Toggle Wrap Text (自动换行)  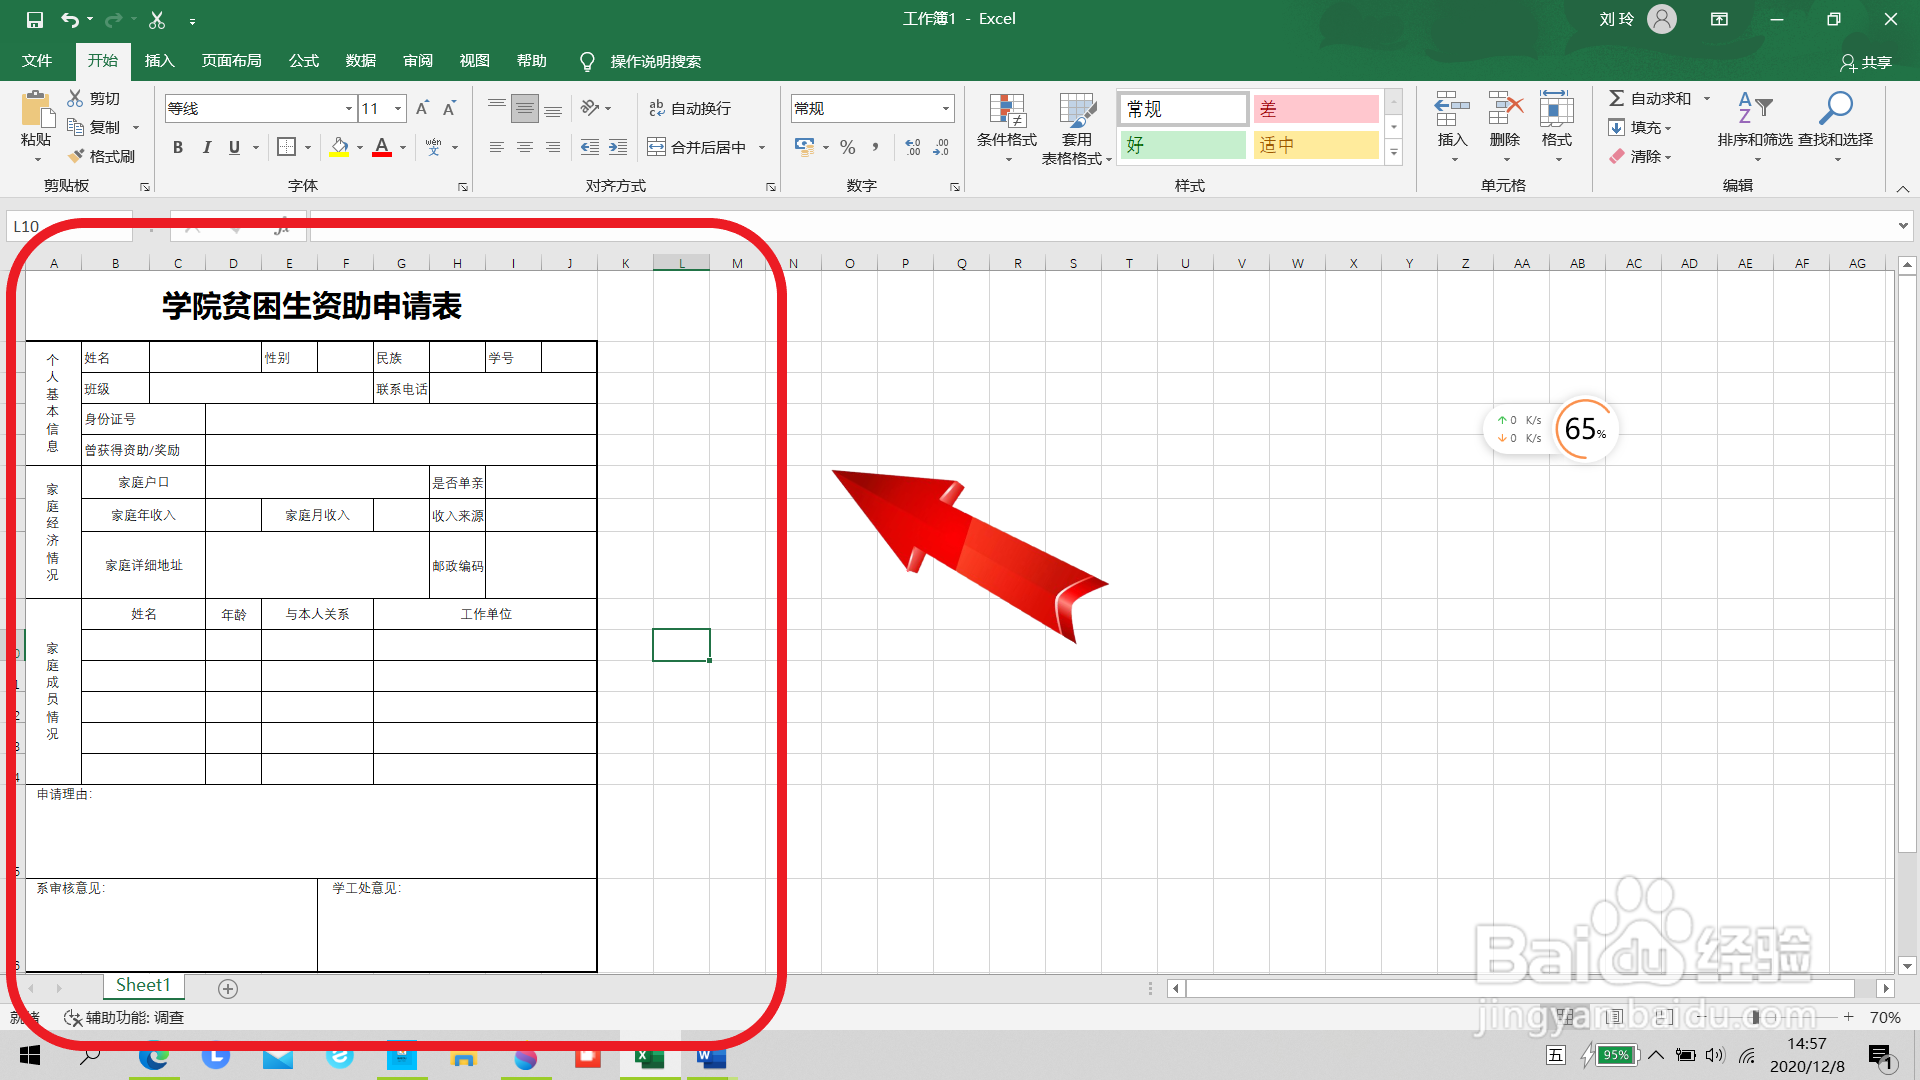[690, 108]
